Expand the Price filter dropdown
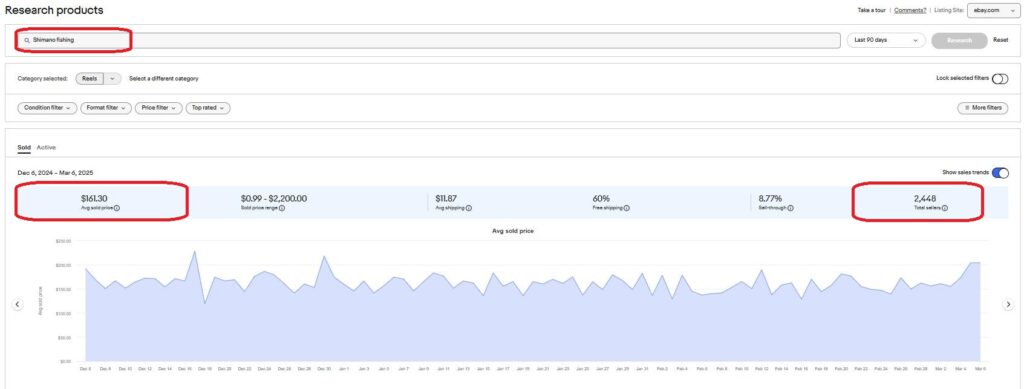 click(159, 108)
